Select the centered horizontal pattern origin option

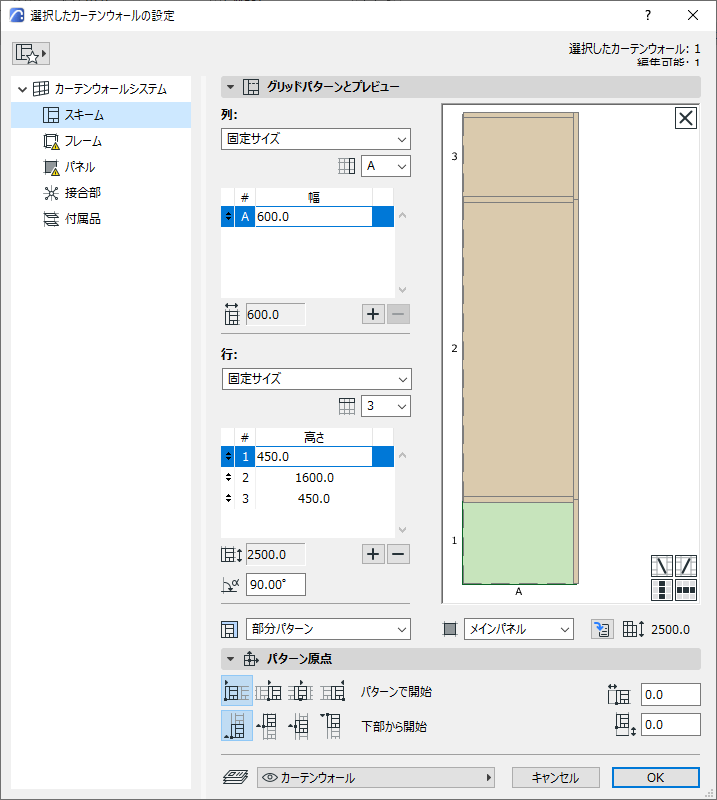point(301,691)
